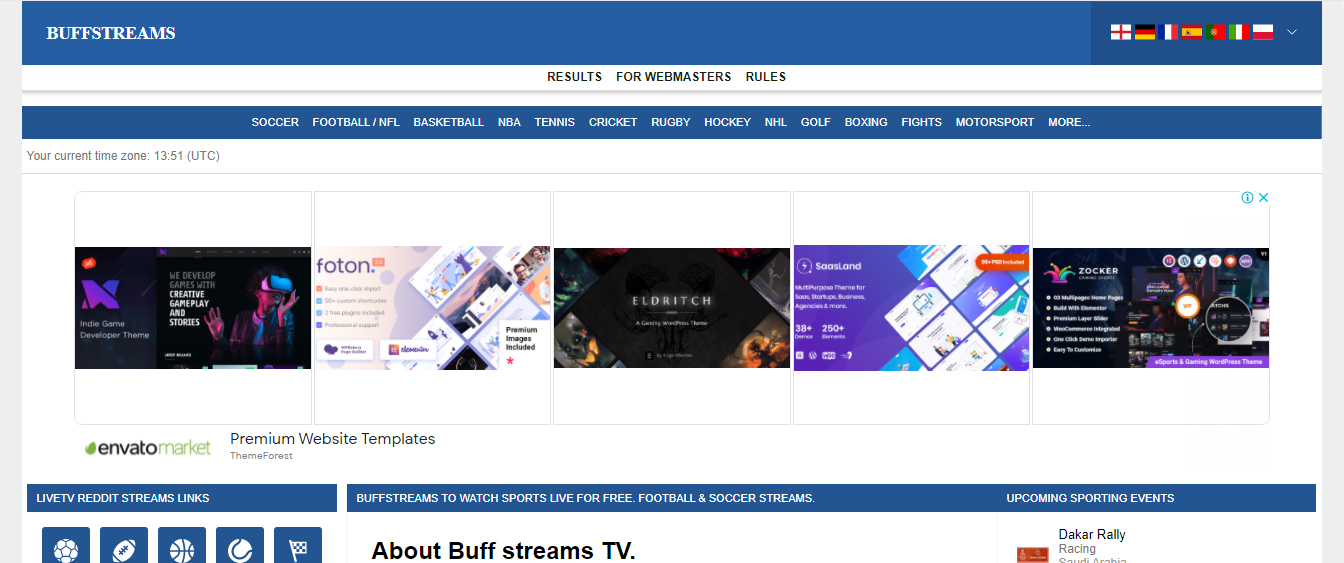Select HOCKEY menu item
The width and height of the screenshot is (1344, 563).
click(x=728, y=122)
